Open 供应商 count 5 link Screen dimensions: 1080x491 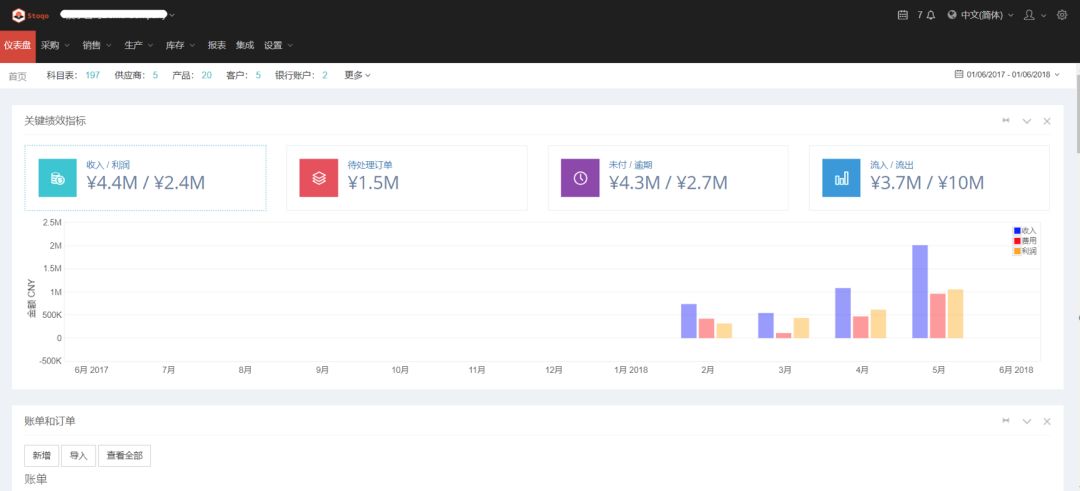pyautogui.click(x=155, y=75)
